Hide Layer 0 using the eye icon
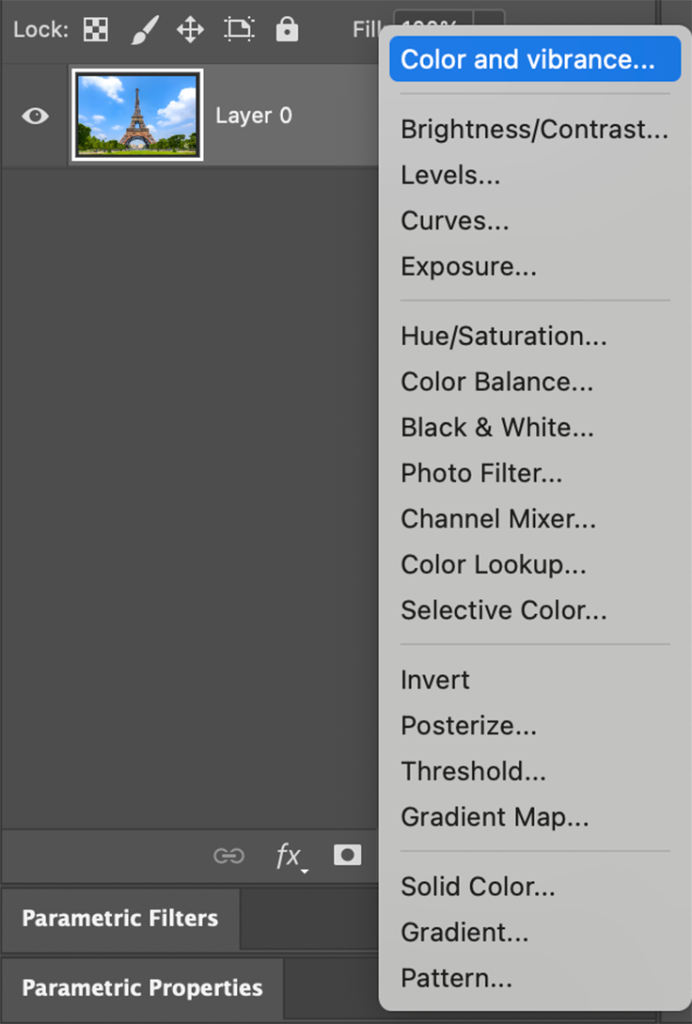The height and width of the screenshot is (1024, 692). (x=35, y=116)
